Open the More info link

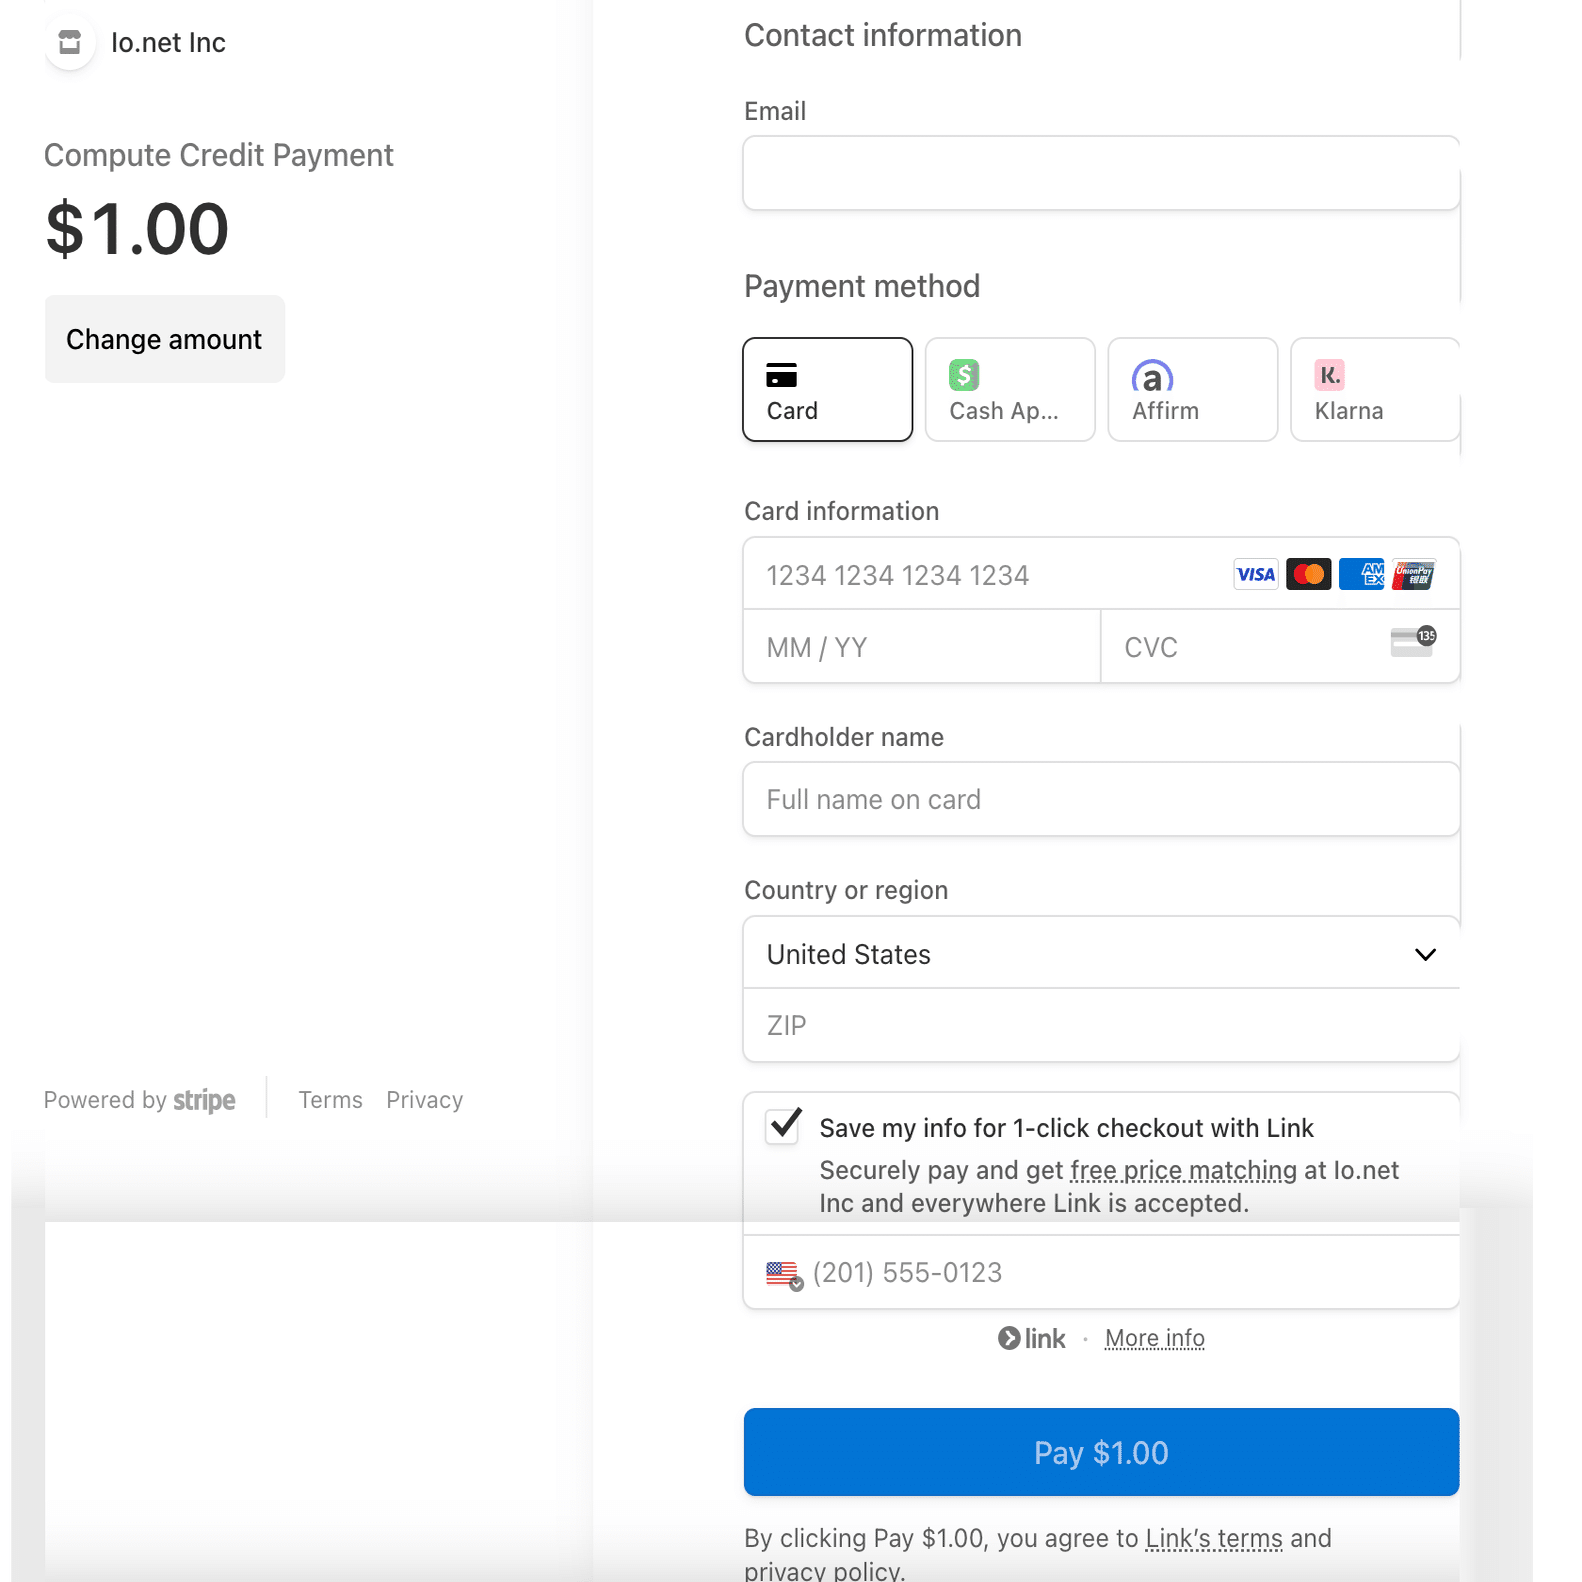1154,1338
